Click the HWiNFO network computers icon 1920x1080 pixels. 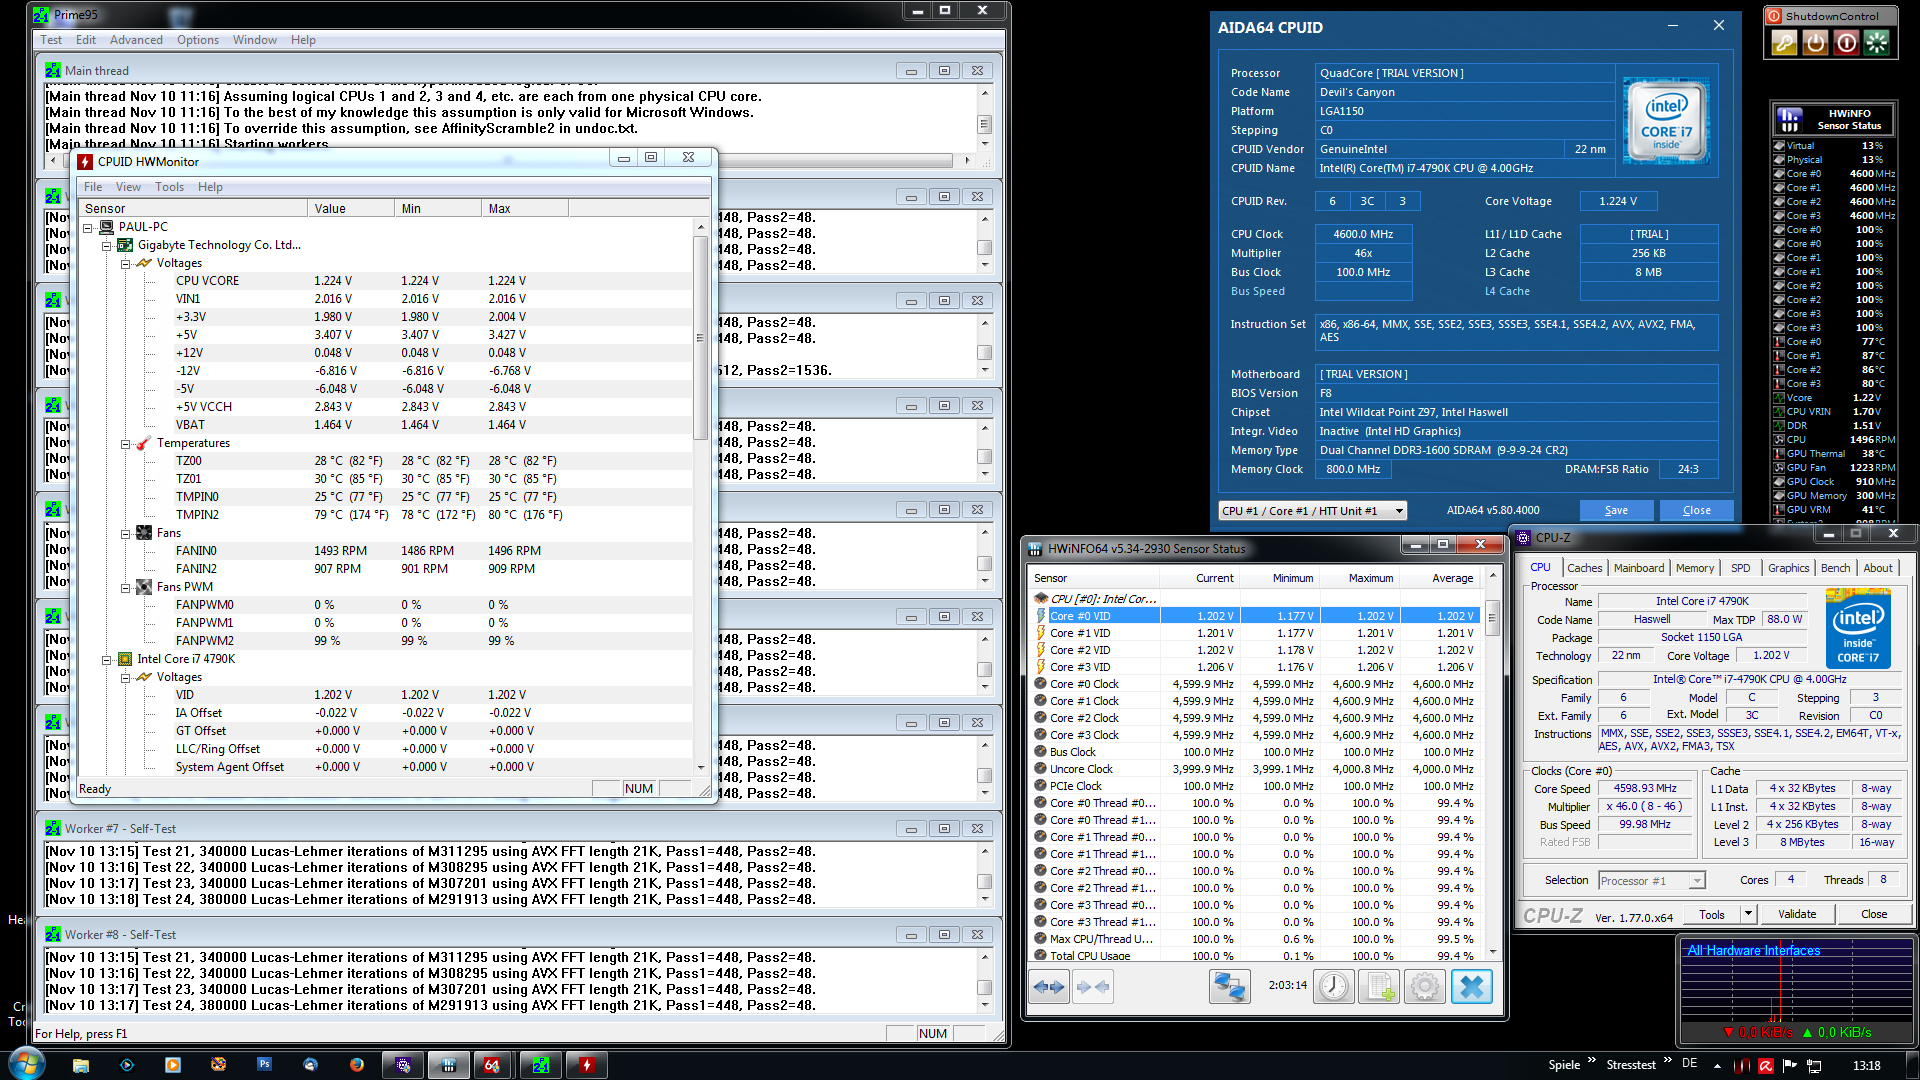click(x=1229, y=987)
